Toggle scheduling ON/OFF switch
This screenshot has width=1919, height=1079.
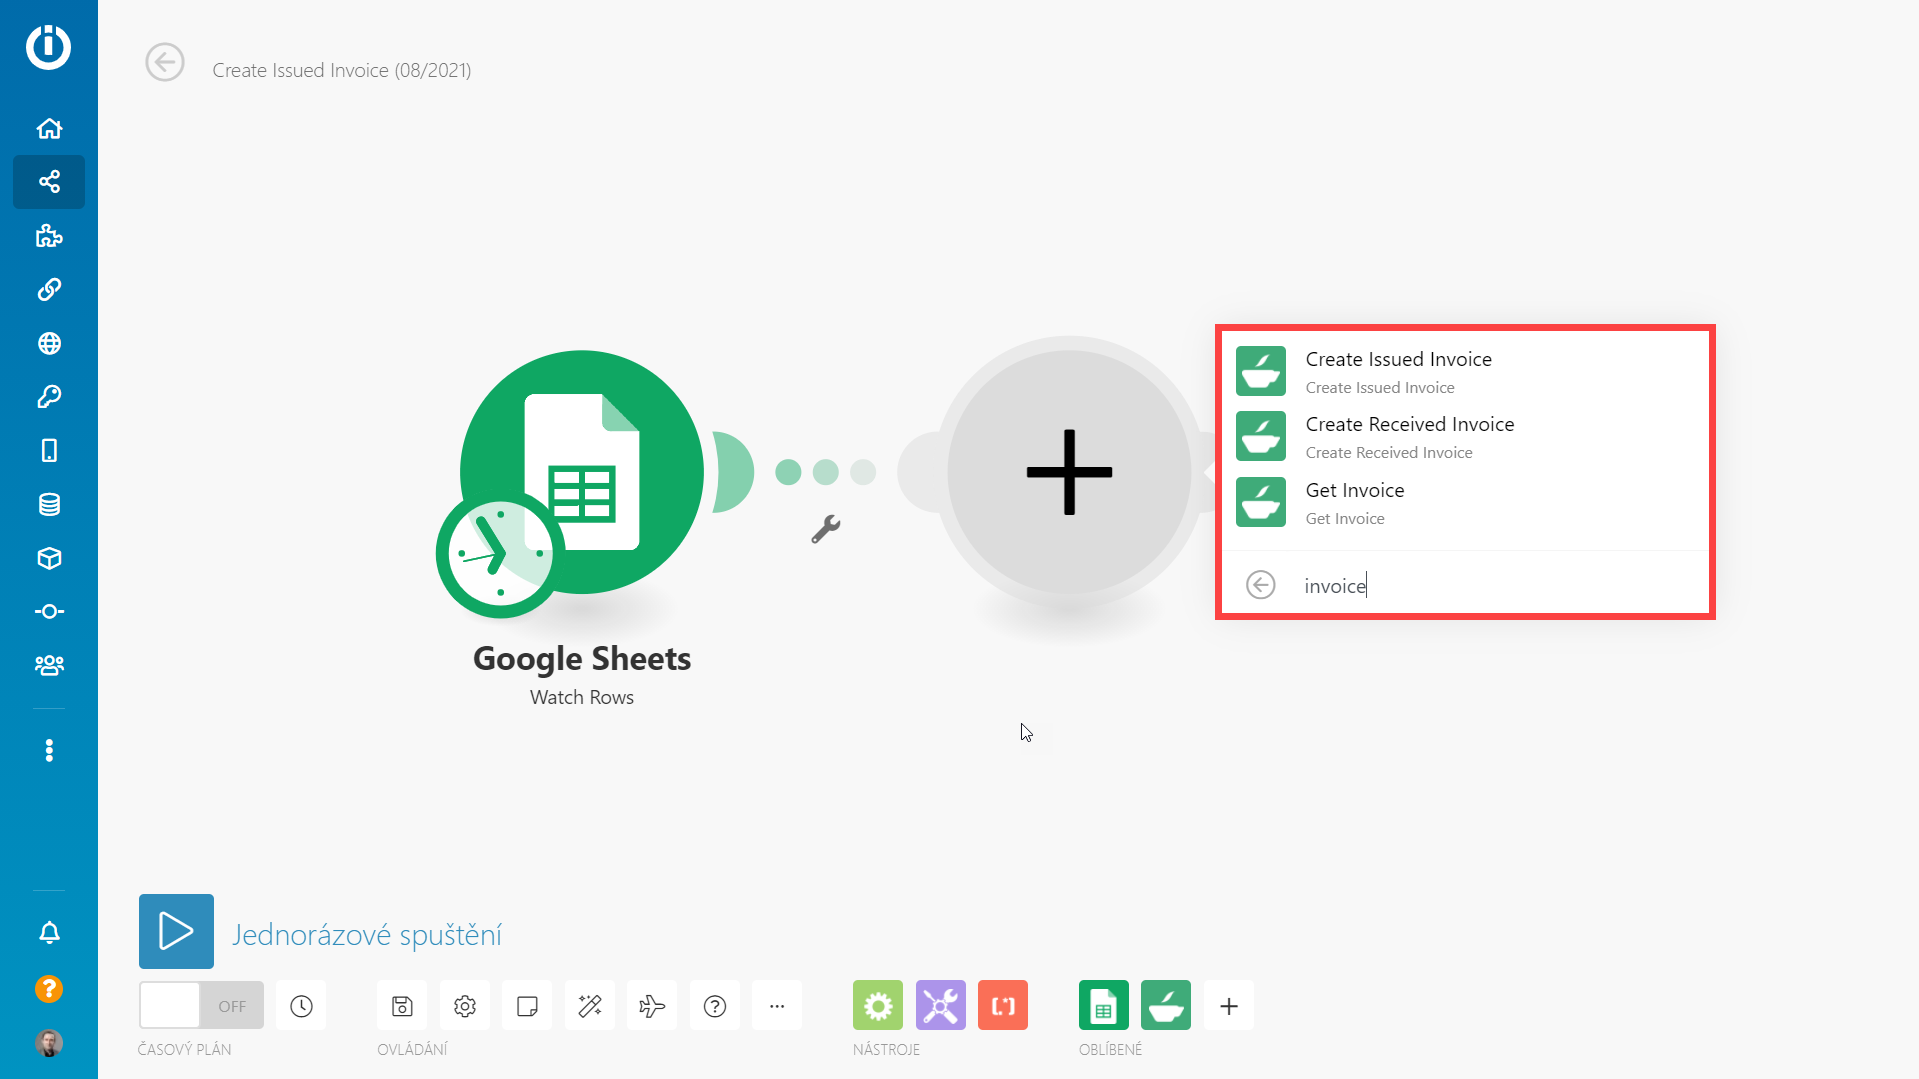pos(201,1006)
